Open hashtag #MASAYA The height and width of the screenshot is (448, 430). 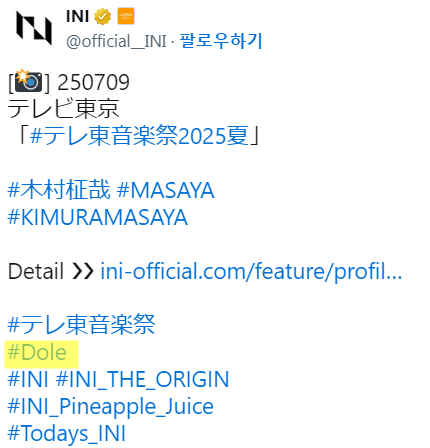166,190
